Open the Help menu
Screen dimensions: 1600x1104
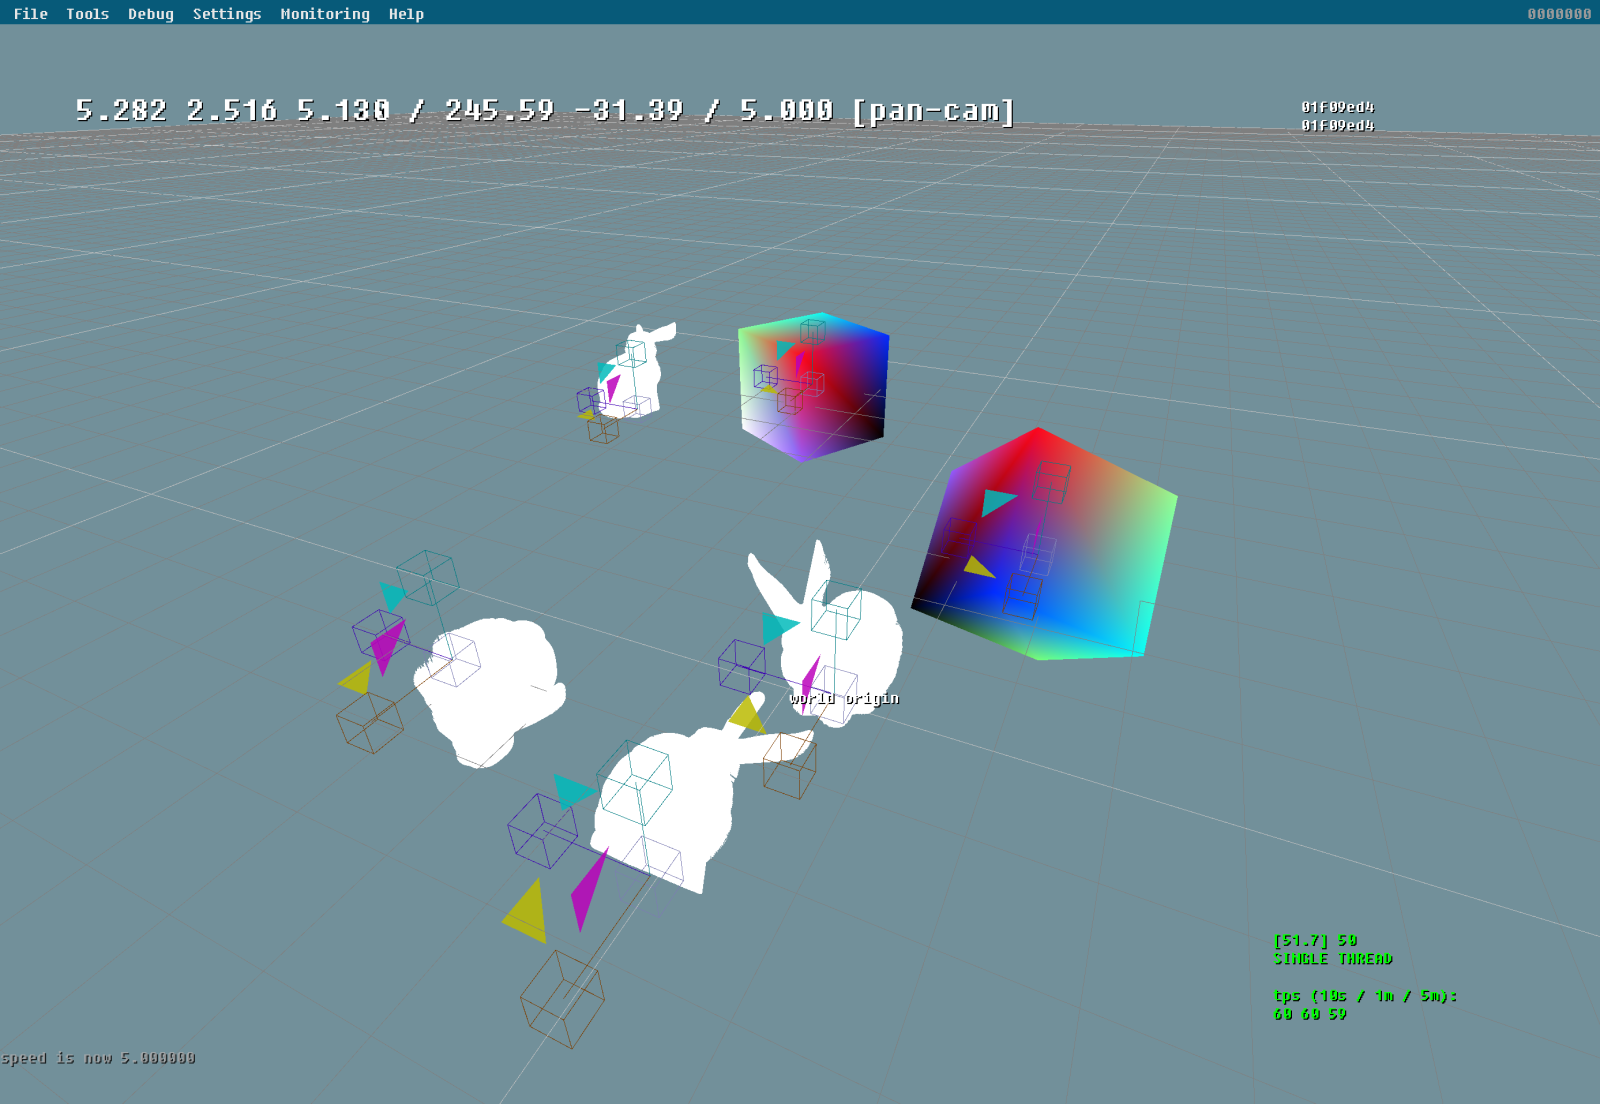(x=406, y=14)
